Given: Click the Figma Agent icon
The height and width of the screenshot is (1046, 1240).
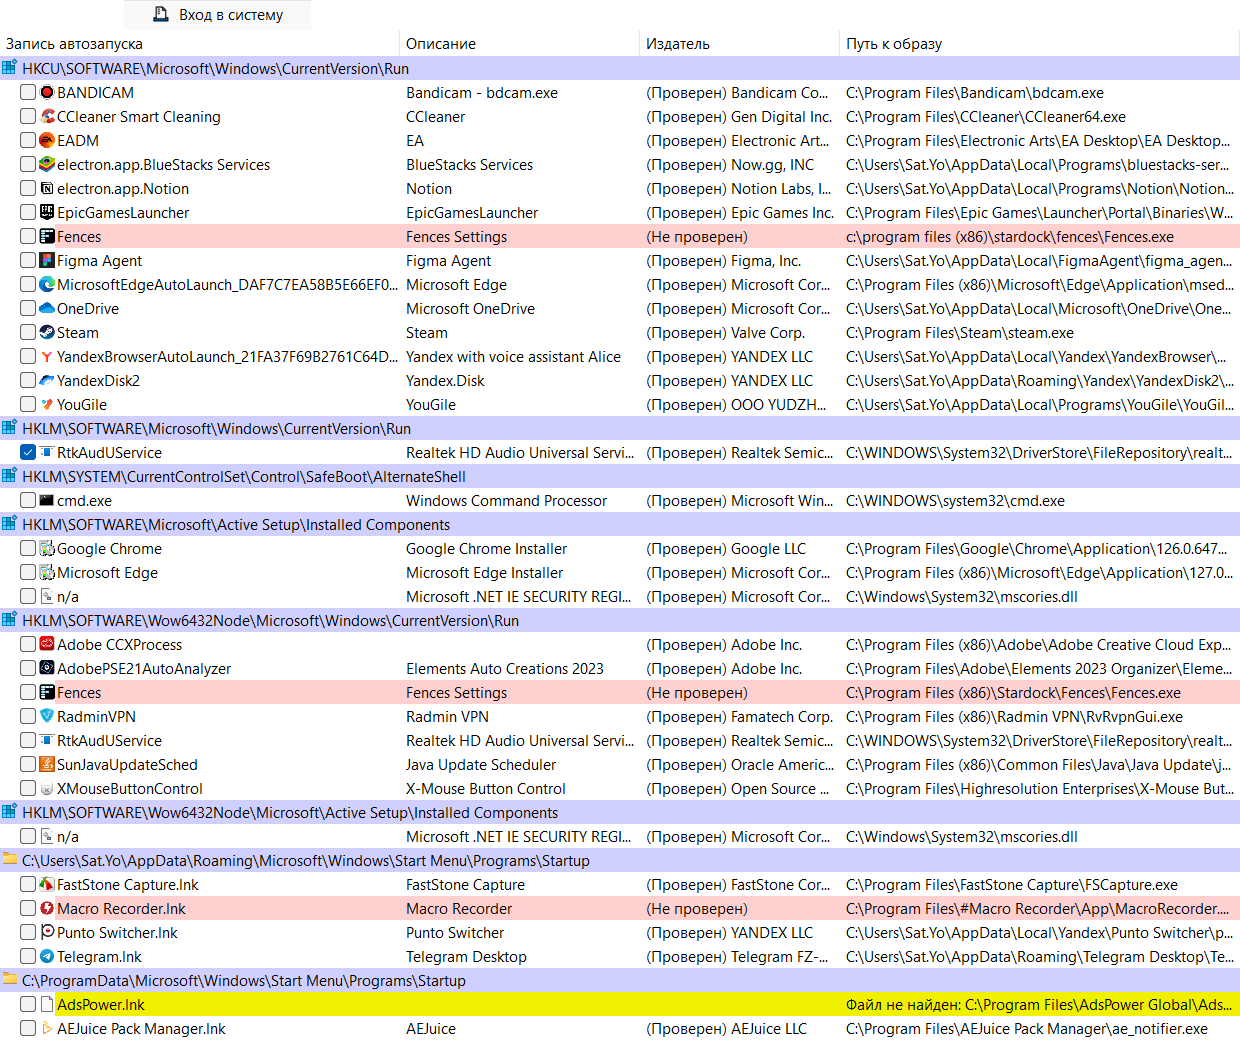Looking at the screenshot, I should point(47,260).
